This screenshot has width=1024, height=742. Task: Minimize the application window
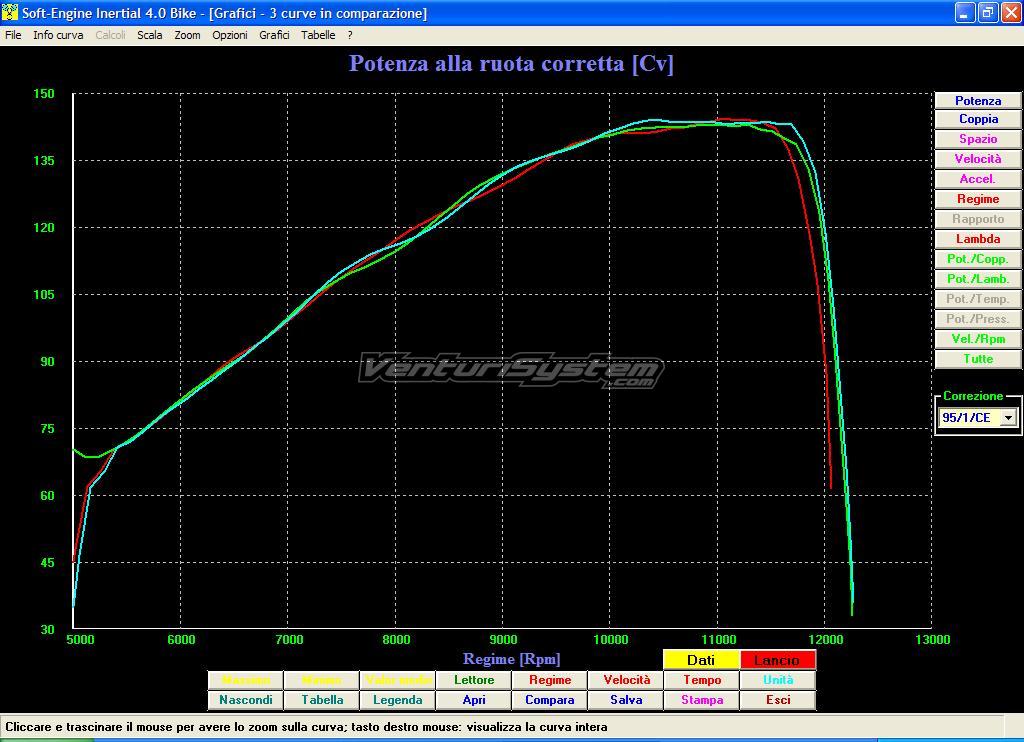[x=965, y=12]
